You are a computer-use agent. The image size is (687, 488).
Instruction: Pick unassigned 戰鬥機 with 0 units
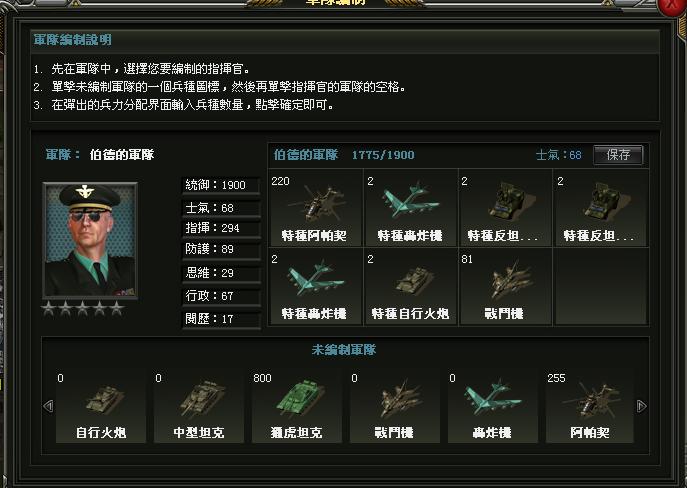[x=395, y=406]
